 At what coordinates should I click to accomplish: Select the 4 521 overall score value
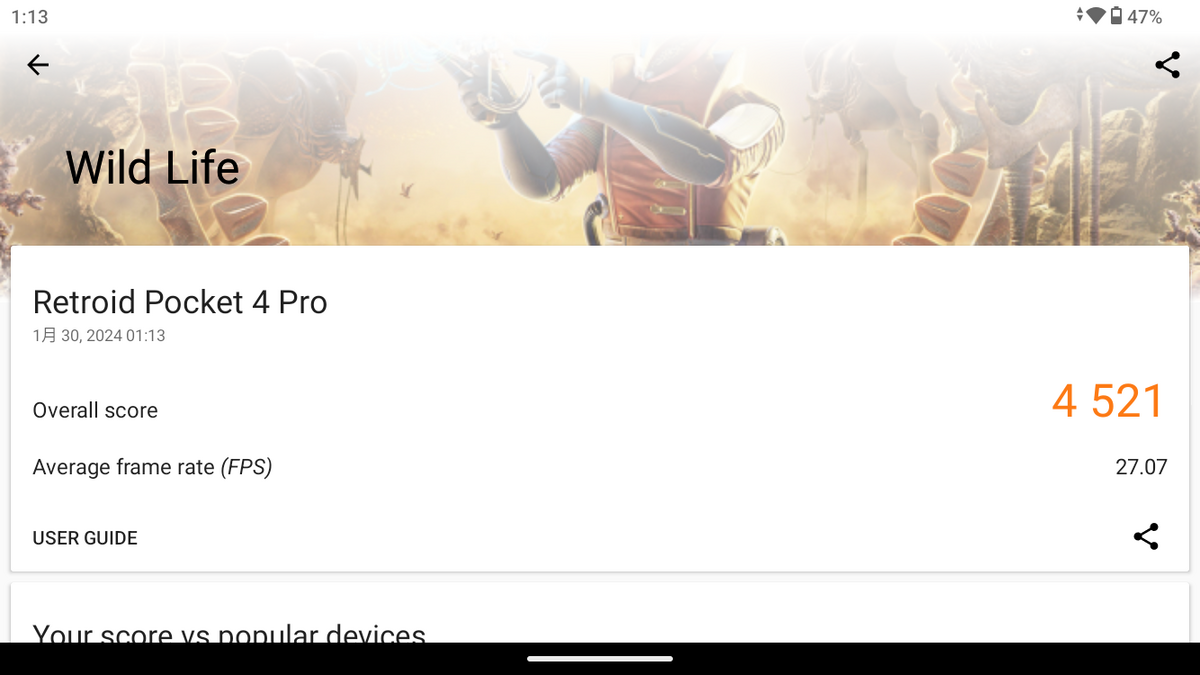[1108, 401]
